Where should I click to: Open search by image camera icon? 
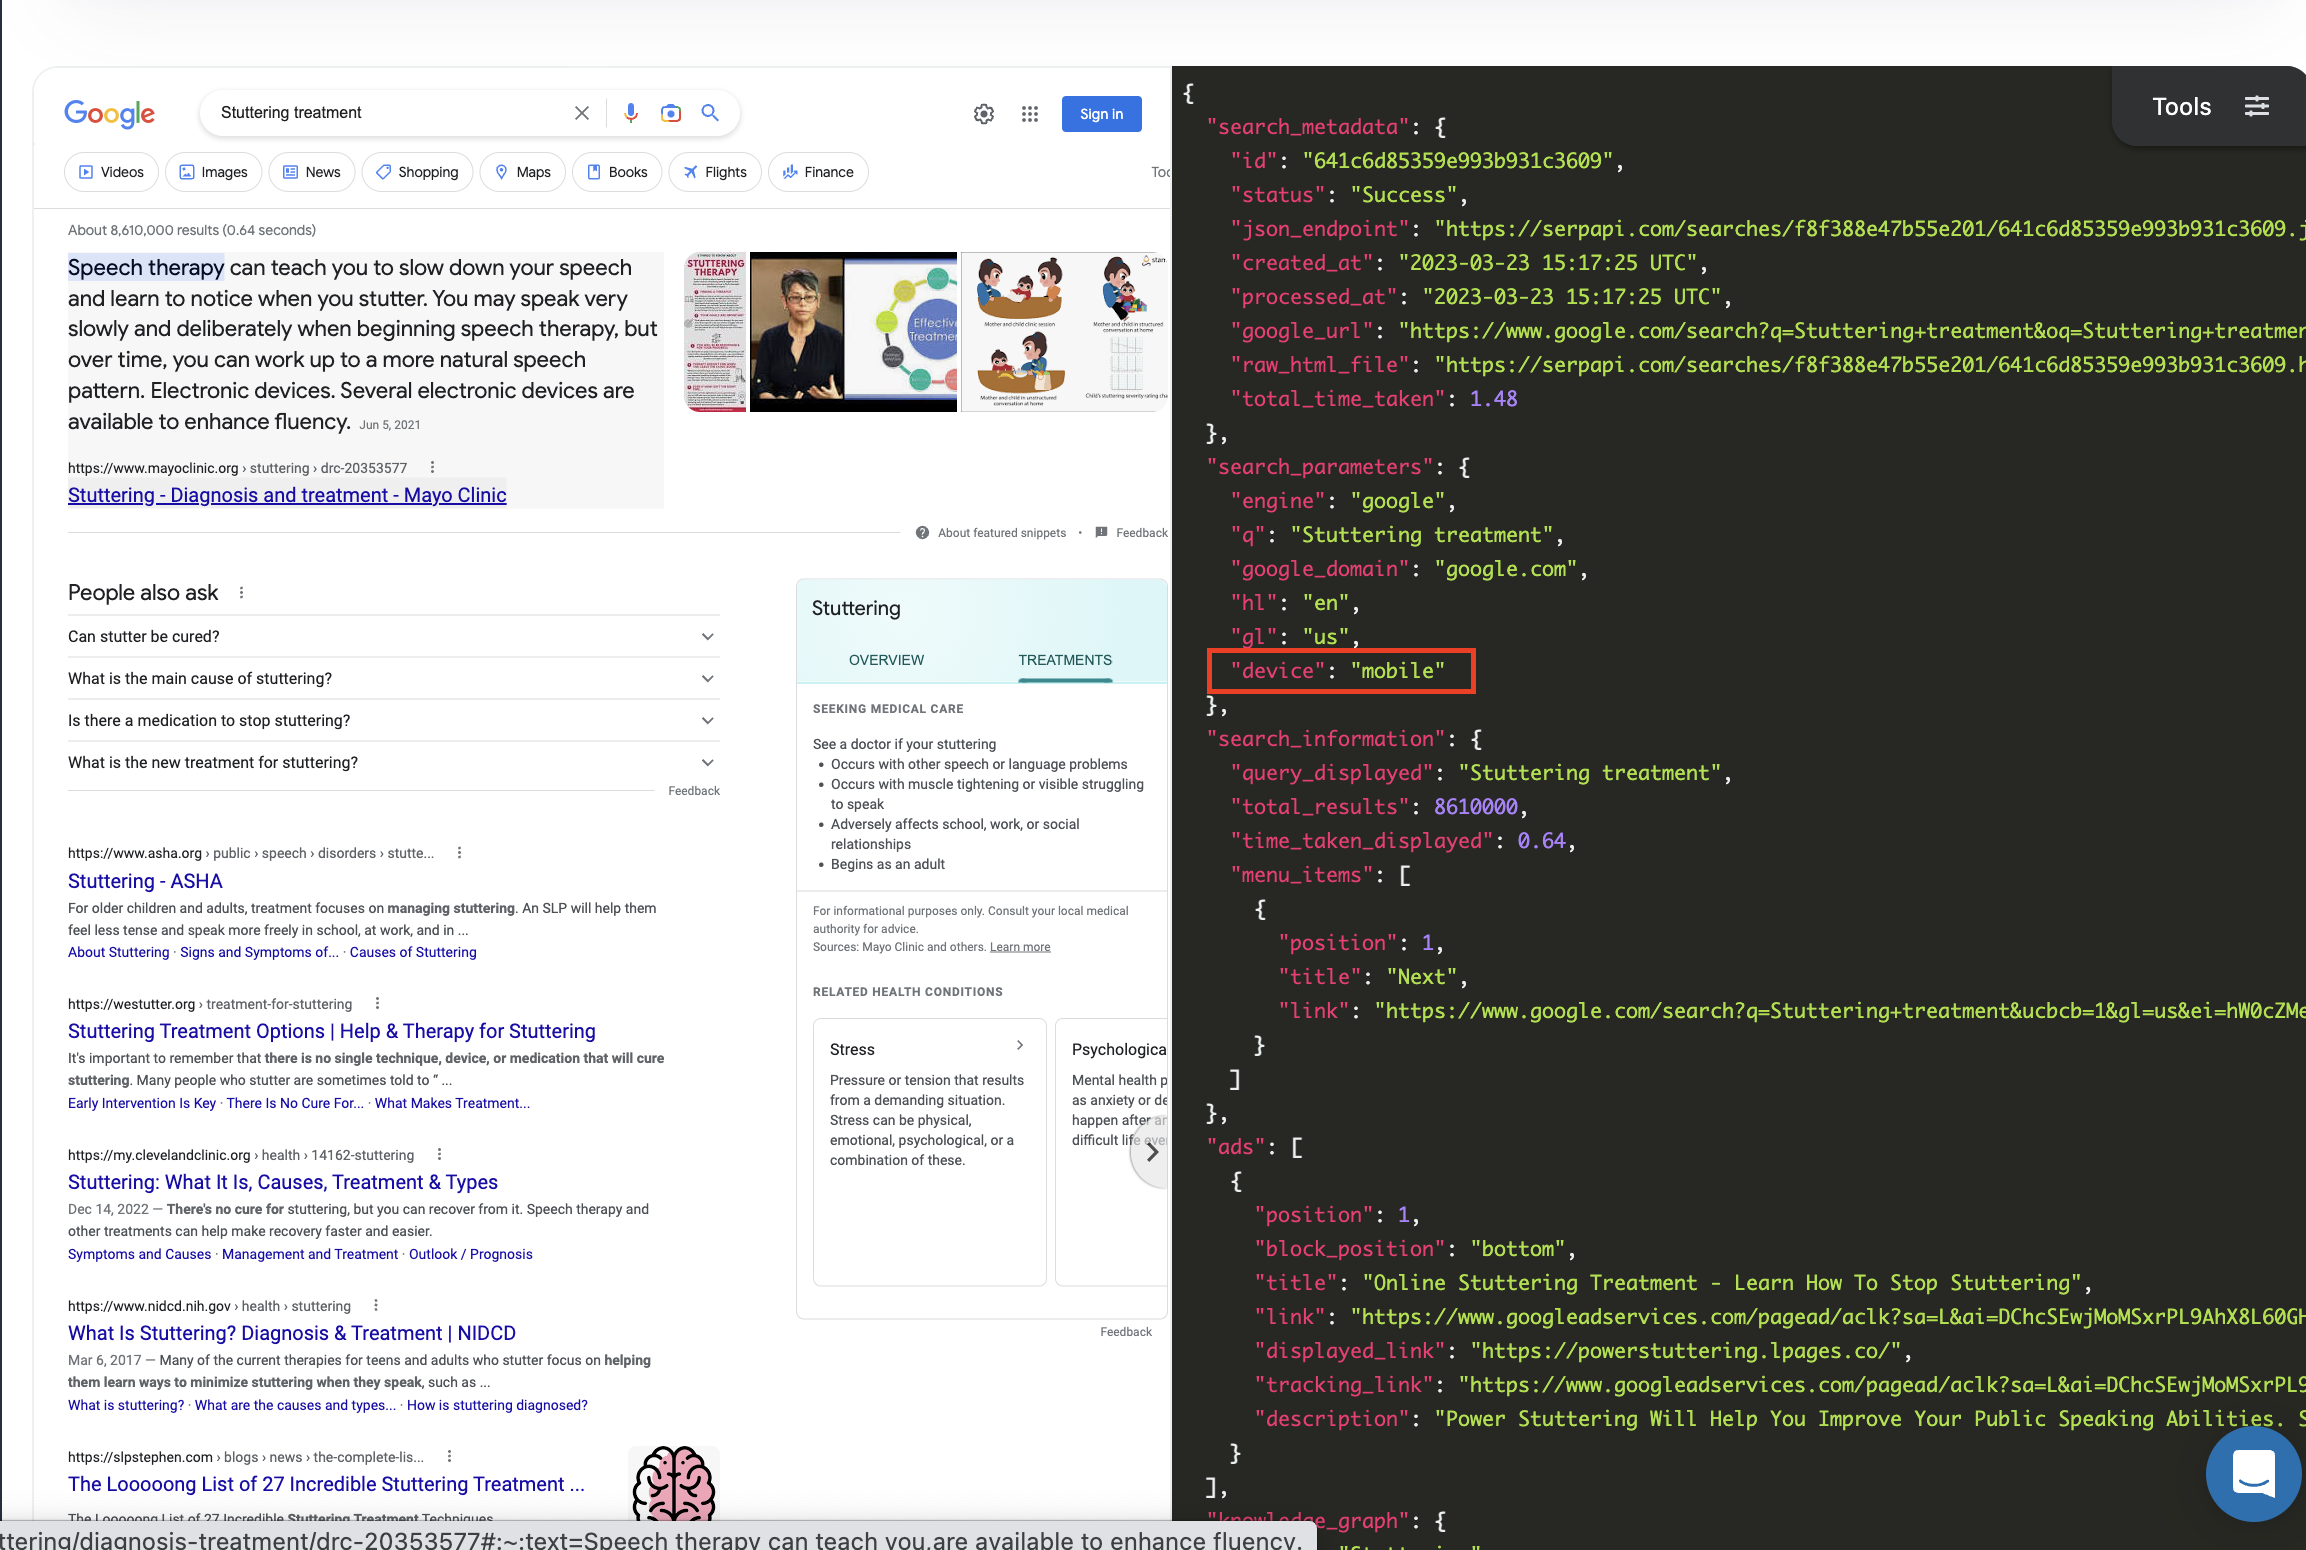click(671, 113)
